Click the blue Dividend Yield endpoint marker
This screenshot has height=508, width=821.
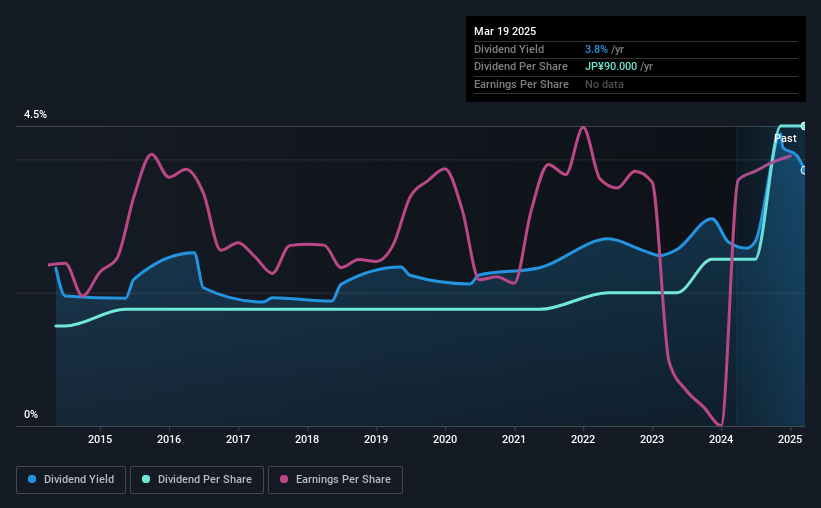click(x=804, y=171)
